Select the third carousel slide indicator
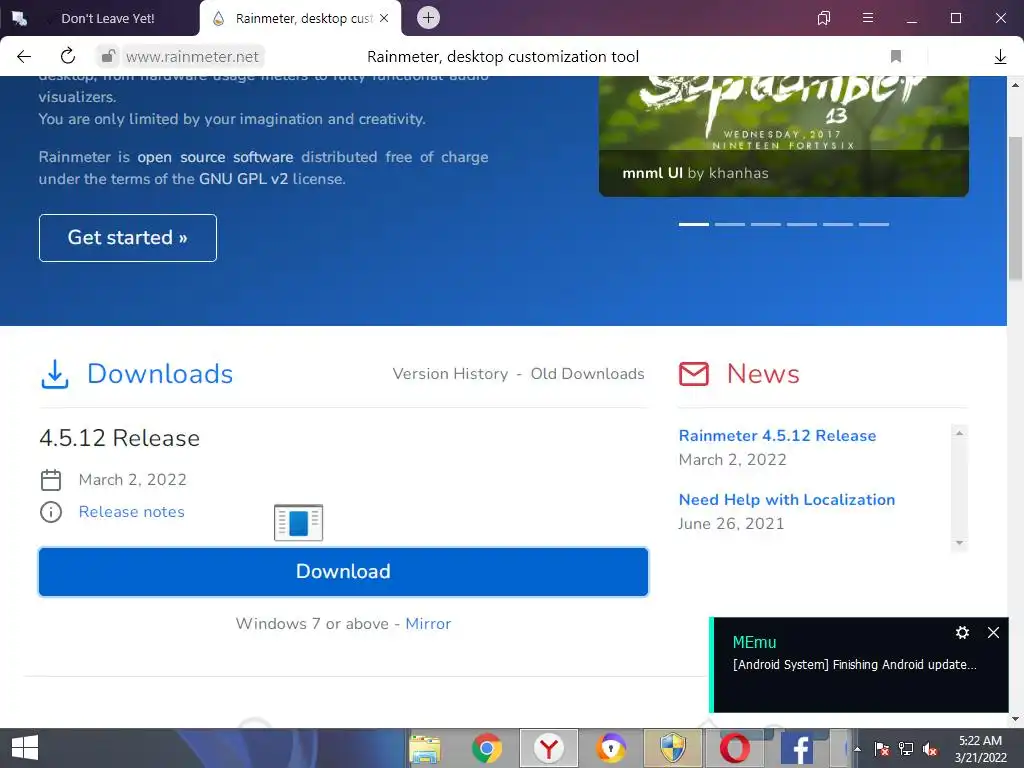 point(765,224)
